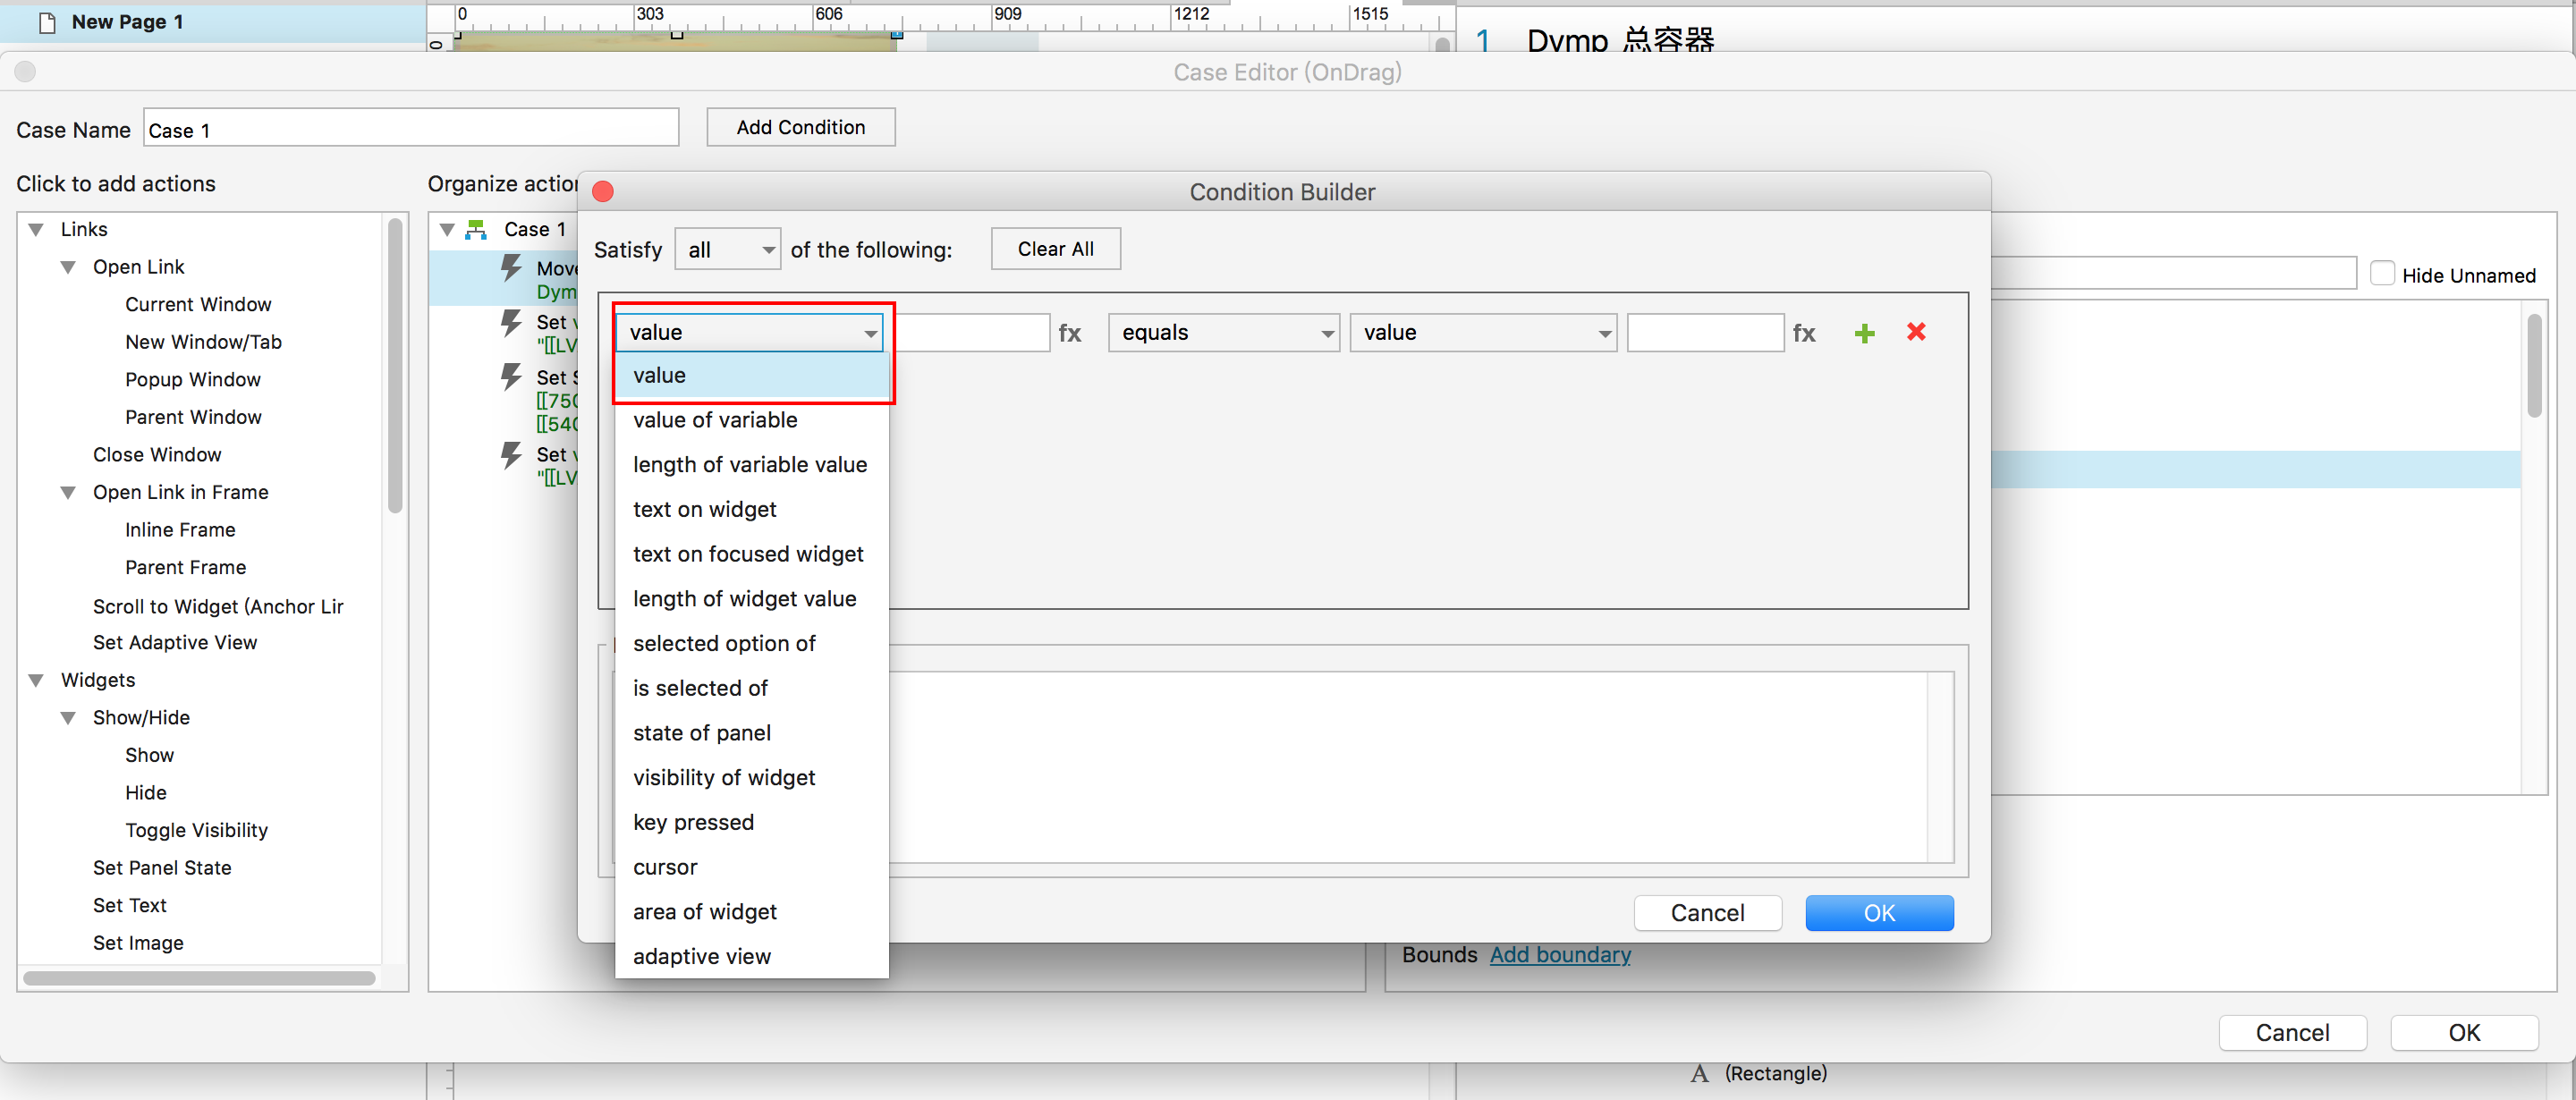Choose 'state of panel' option

point(701,732)
